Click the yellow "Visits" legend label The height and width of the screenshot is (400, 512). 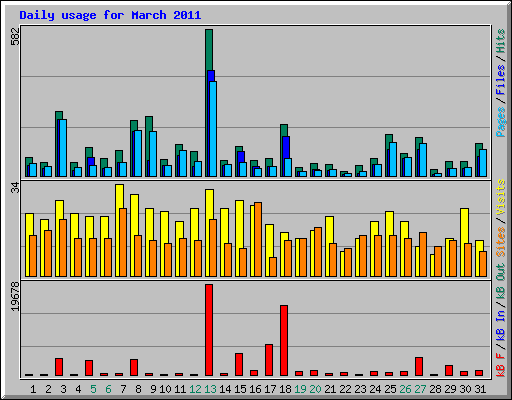500,197
